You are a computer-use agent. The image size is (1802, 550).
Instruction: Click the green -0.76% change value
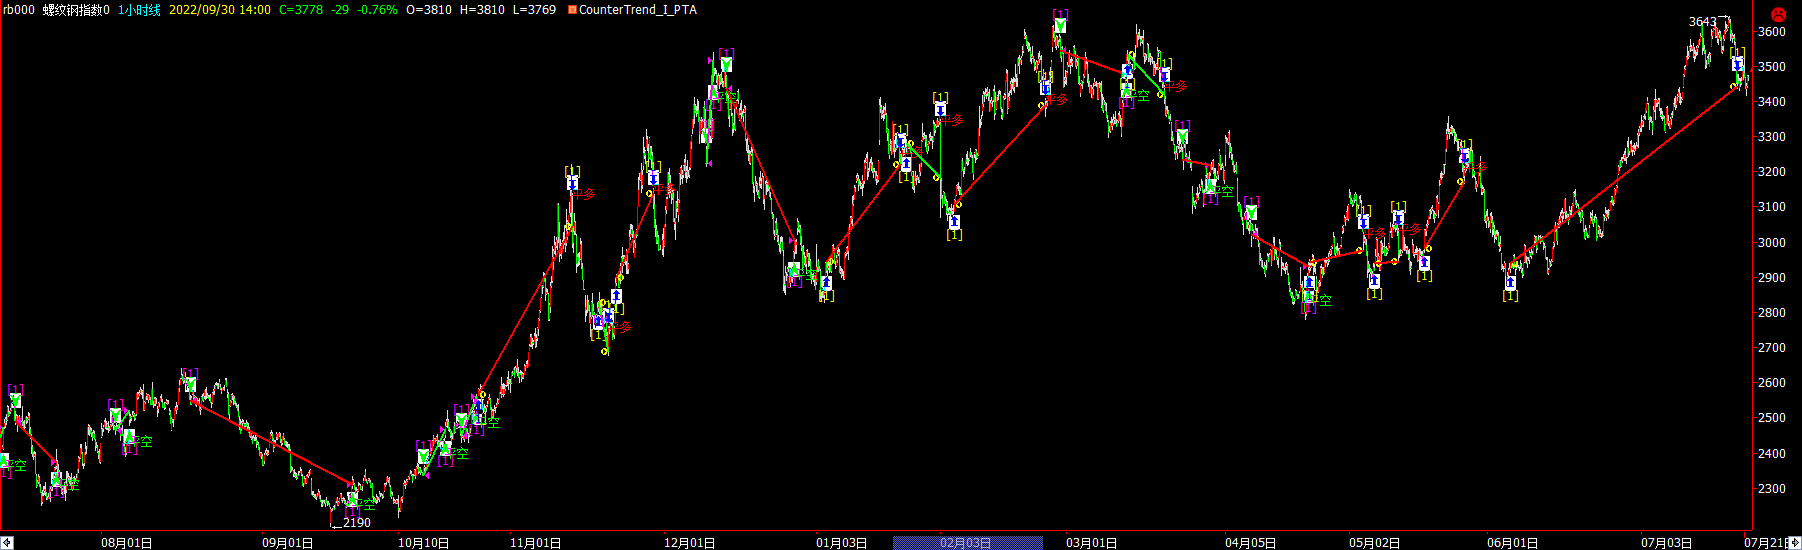377,10
